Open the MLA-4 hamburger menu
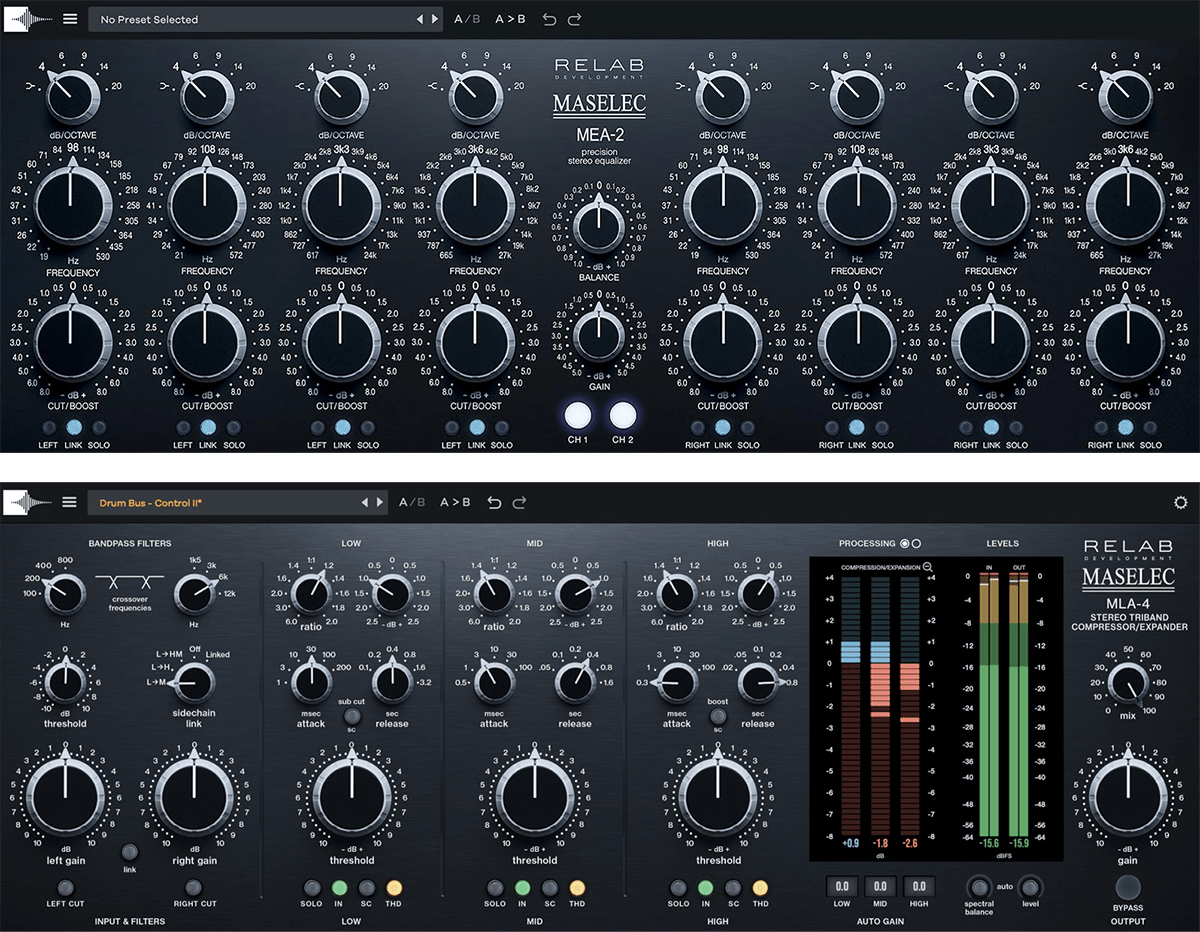Viewport: 1200px width, 932px height. (69, 502)
